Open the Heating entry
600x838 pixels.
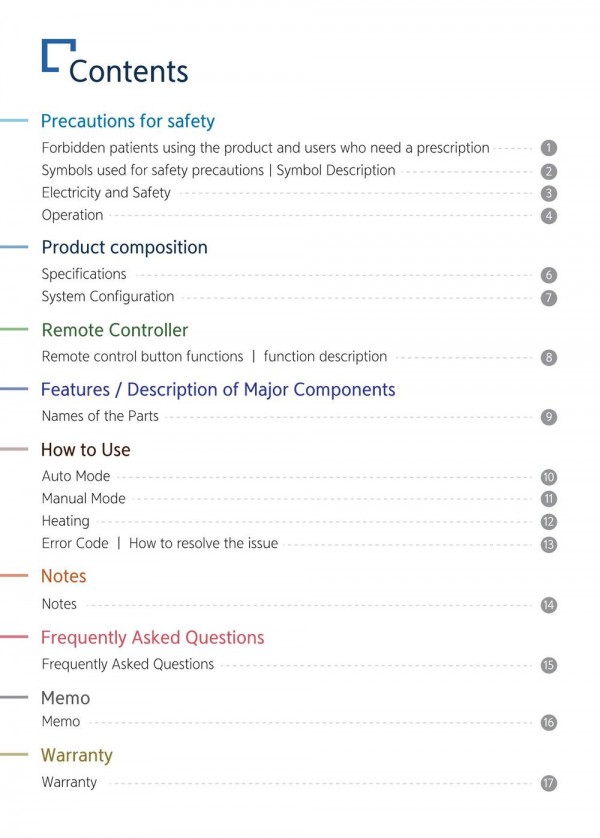(x=66, y=521)
